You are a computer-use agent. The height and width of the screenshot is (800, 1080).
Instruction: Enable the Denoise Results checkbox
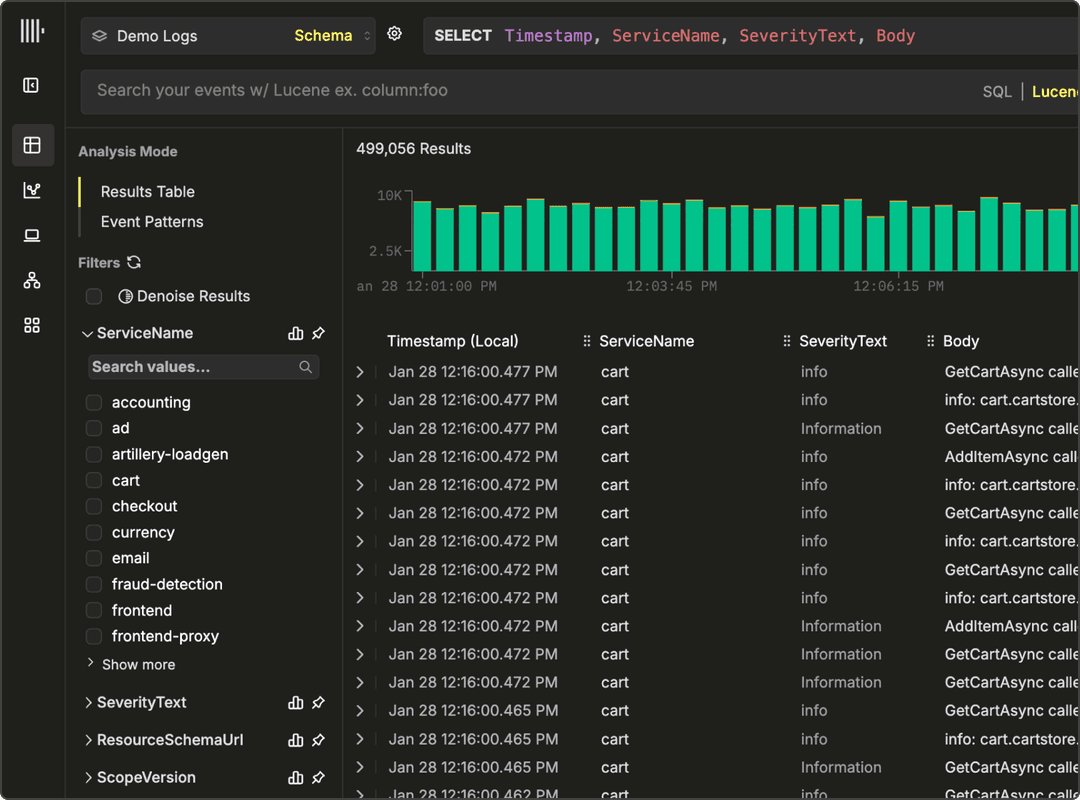94,296
